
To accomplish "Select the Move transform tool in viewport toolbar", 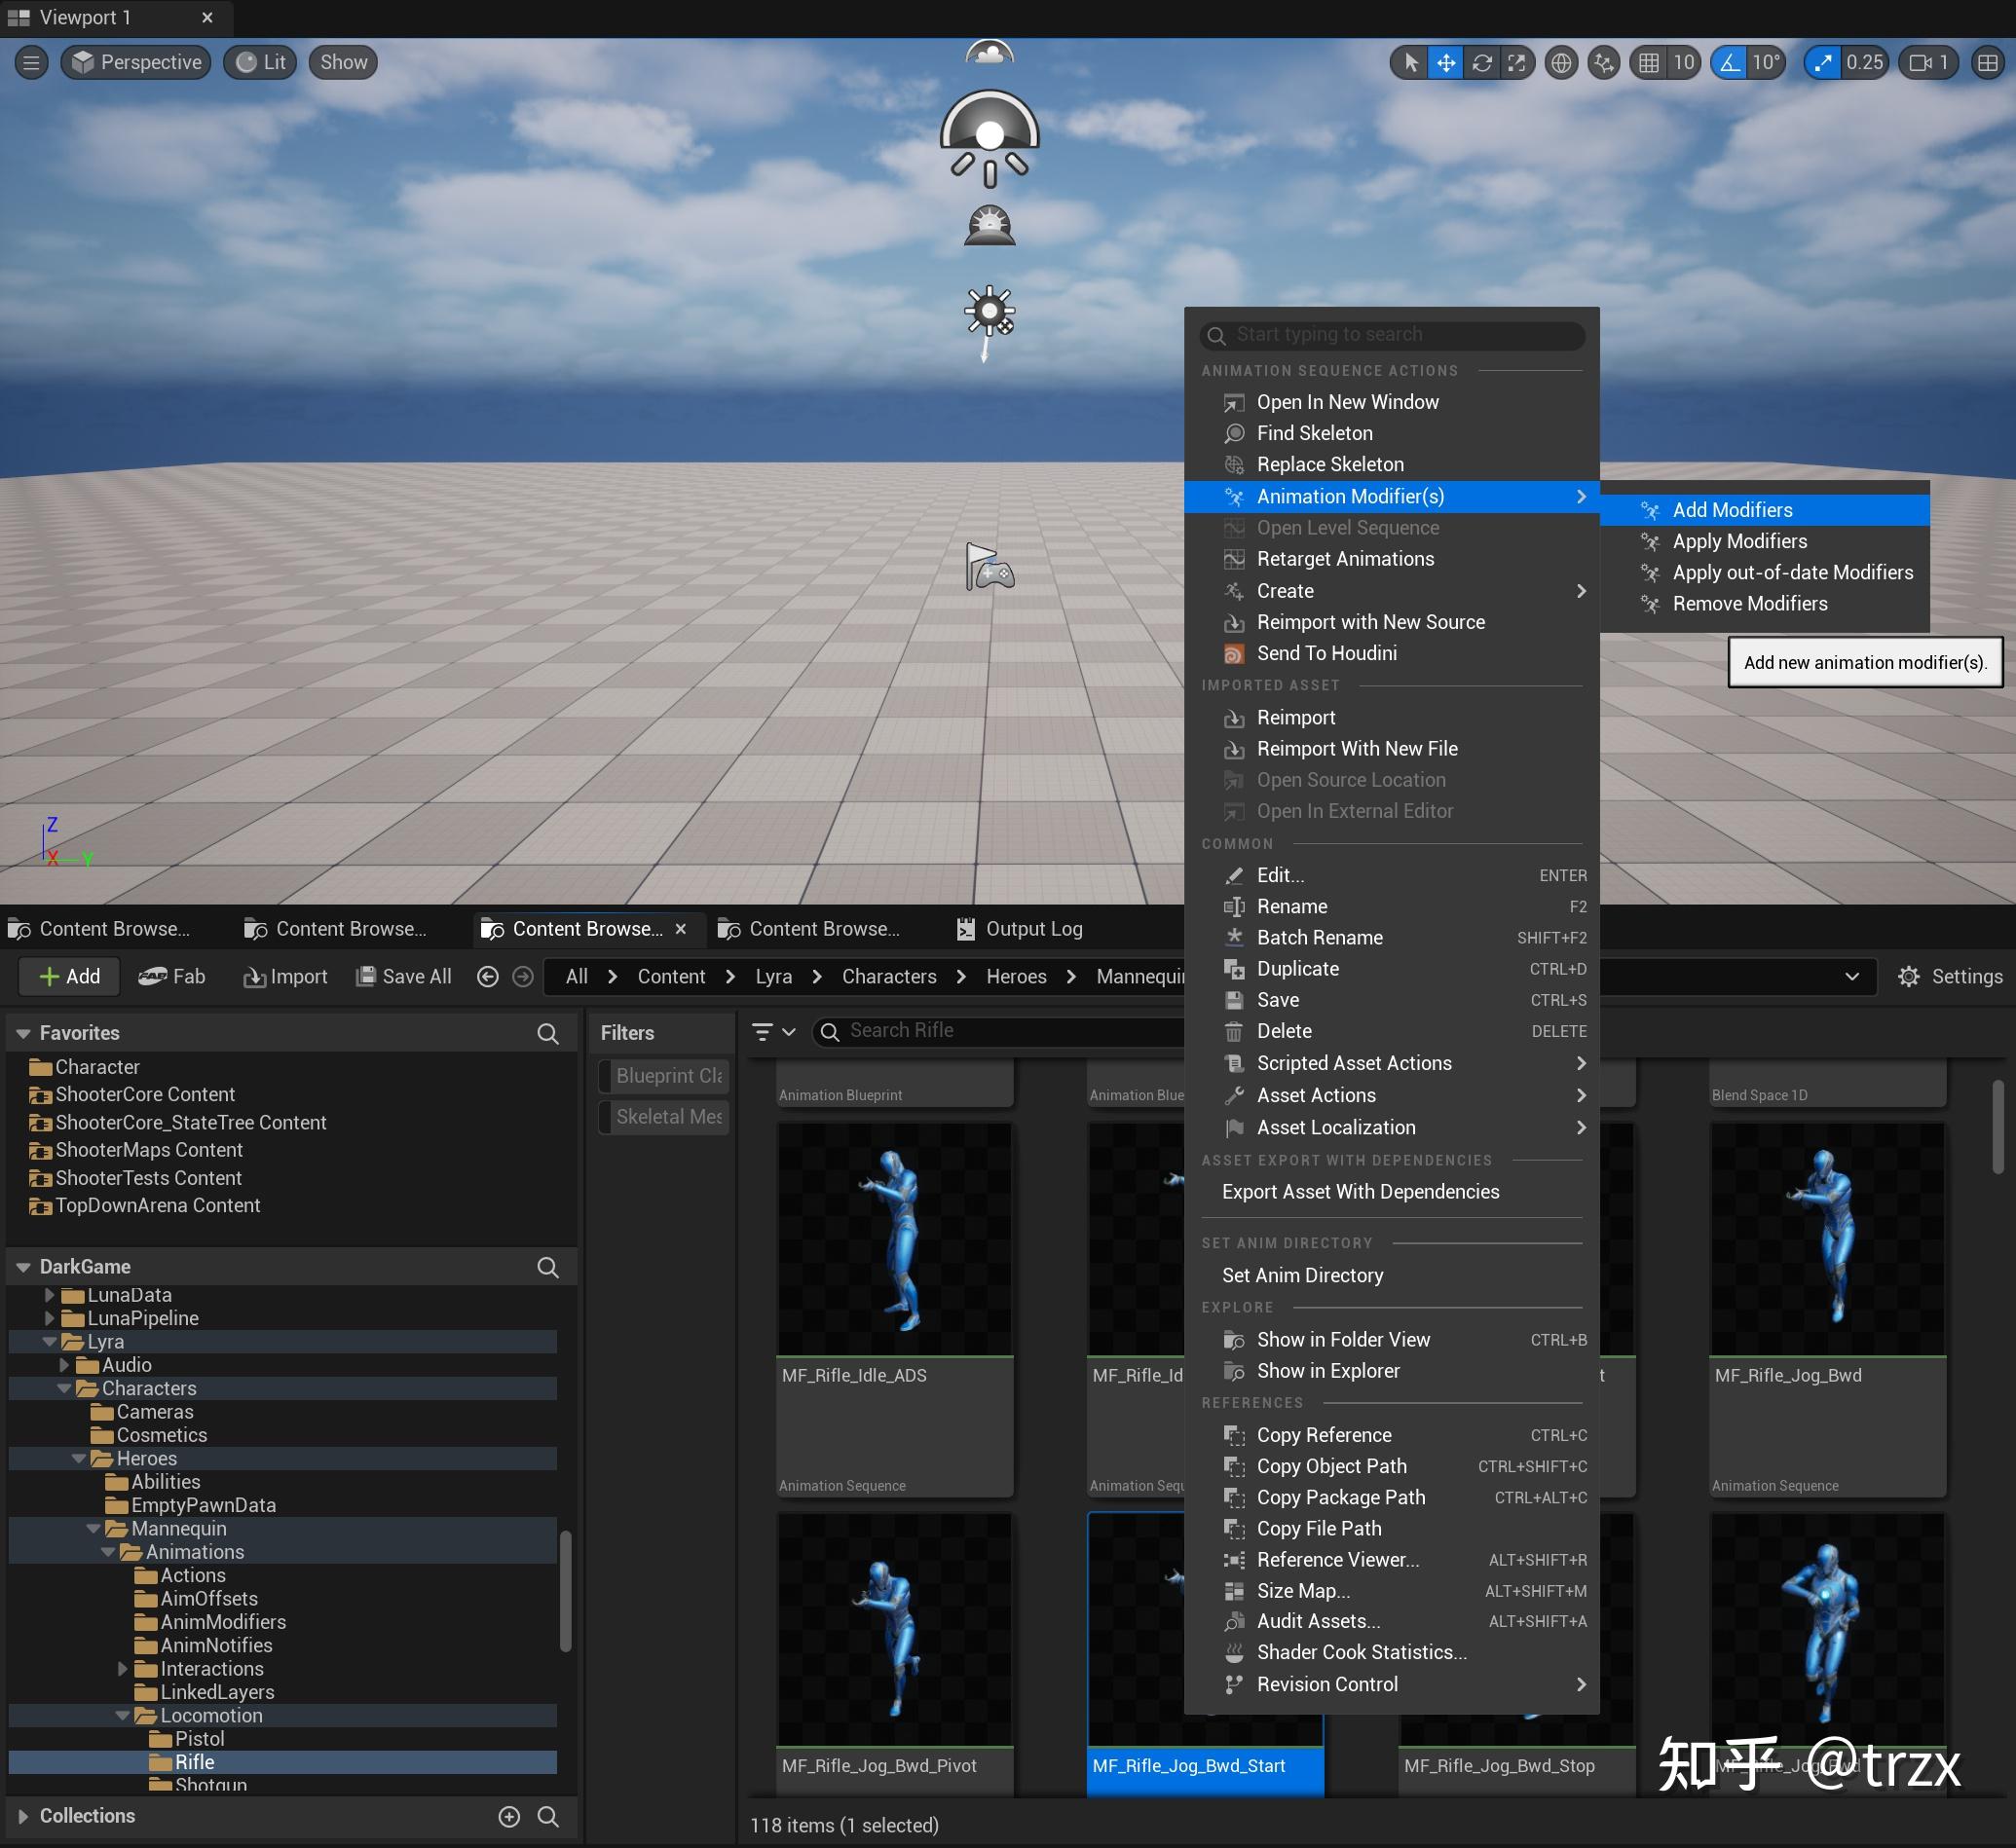I will (x=1446, y=62).
